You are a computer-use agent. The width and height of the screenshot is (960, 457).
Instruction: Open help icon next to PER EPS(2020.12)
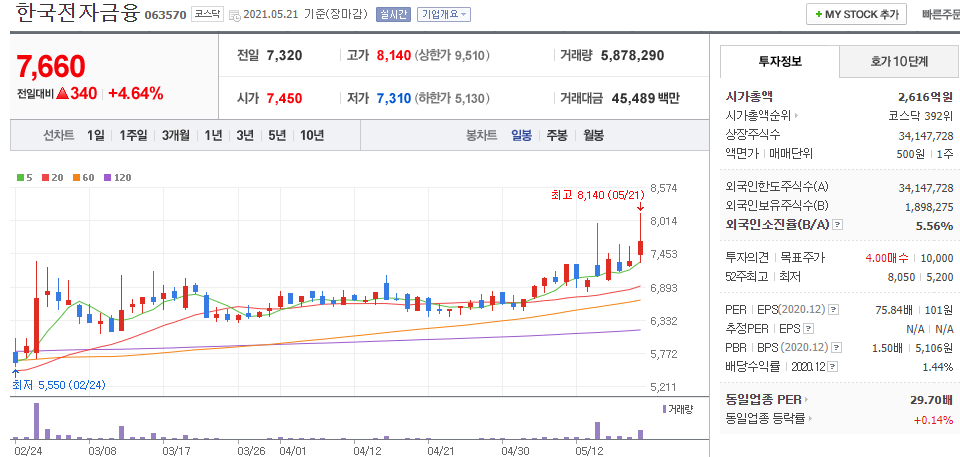point(833,310)
